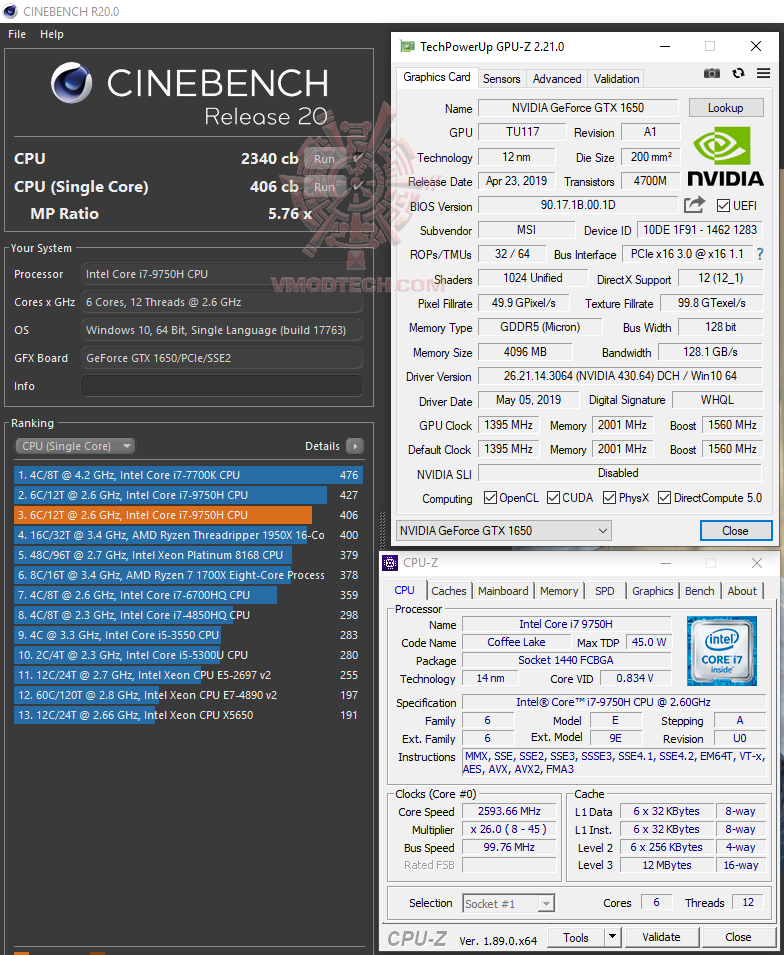
Task: Click the Intel Core i7 logo in CPU-Z
Action: [x=722, y=650]
